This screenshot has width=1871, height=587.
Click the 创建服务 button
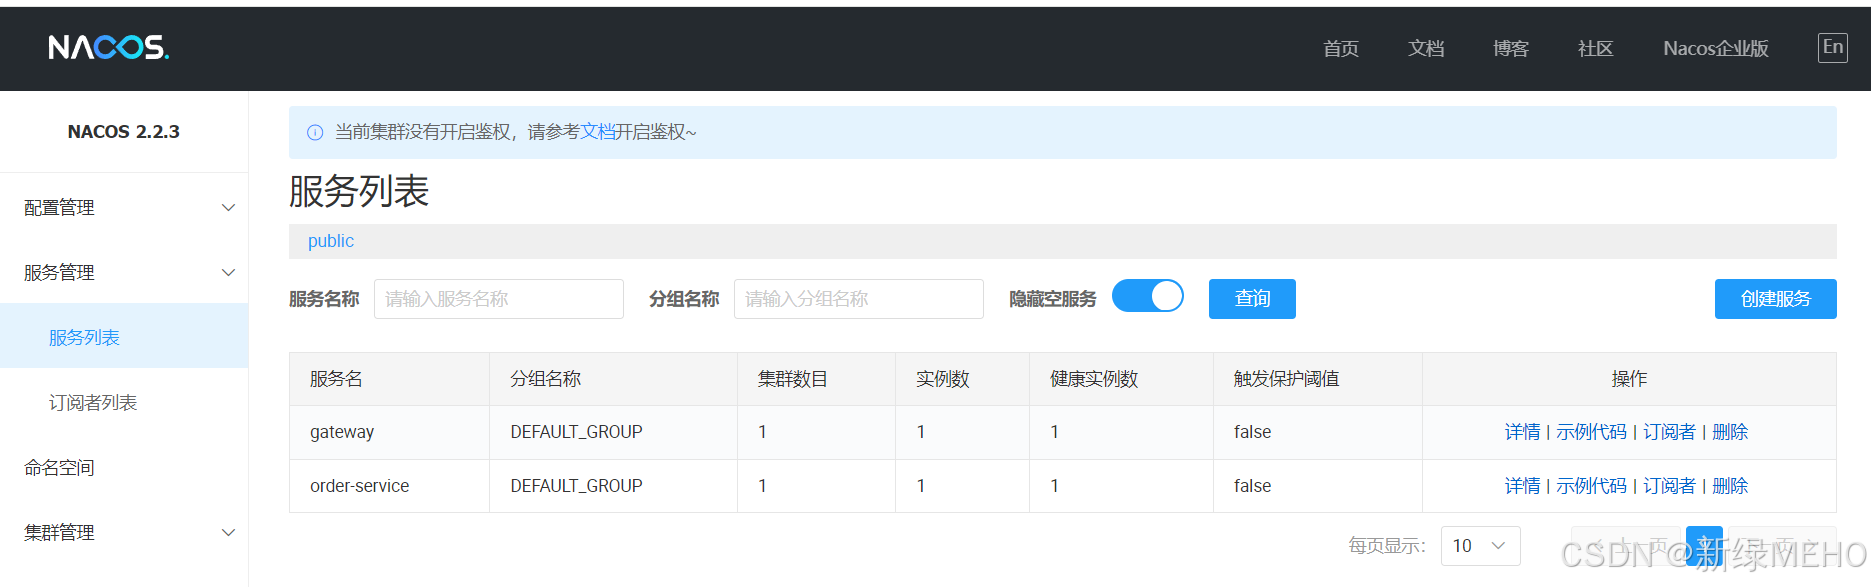click(x=1775, y=299)
